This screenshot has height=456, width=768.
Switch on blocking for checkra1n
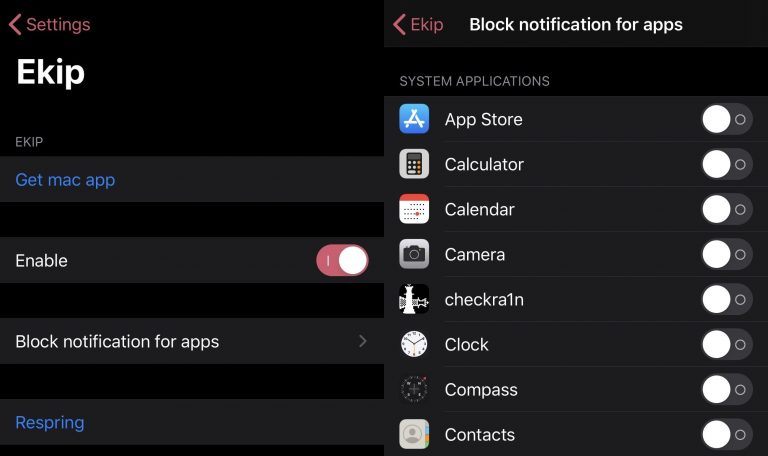pos(727,299)
